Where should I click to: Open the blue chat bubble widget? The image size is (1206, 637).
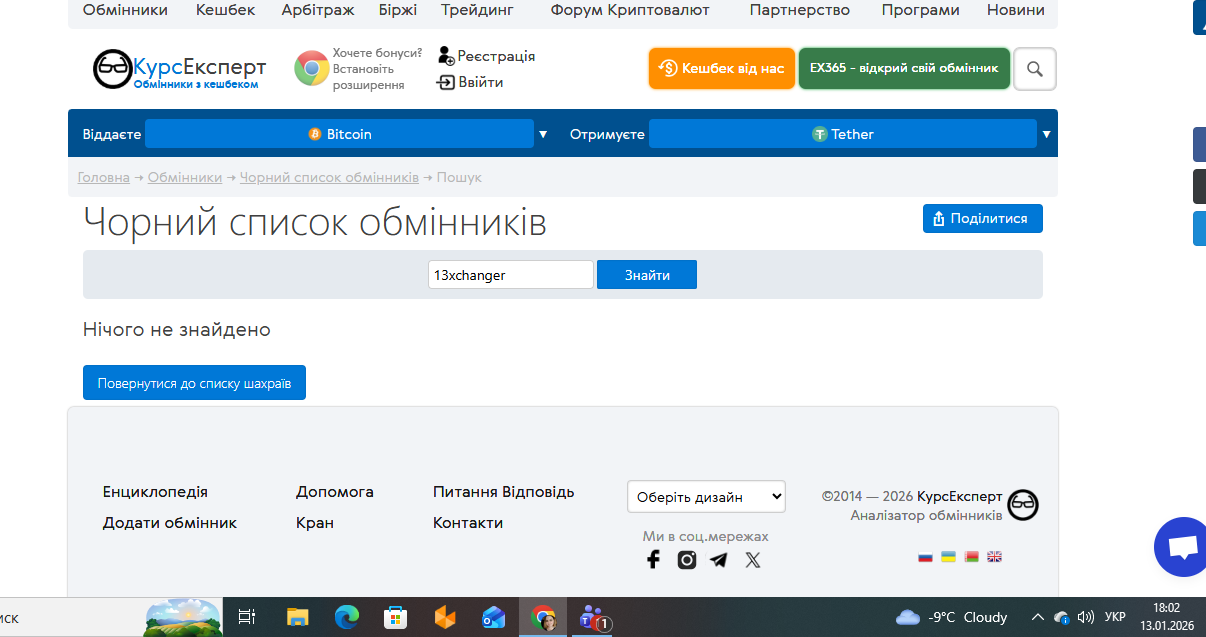1181,547
